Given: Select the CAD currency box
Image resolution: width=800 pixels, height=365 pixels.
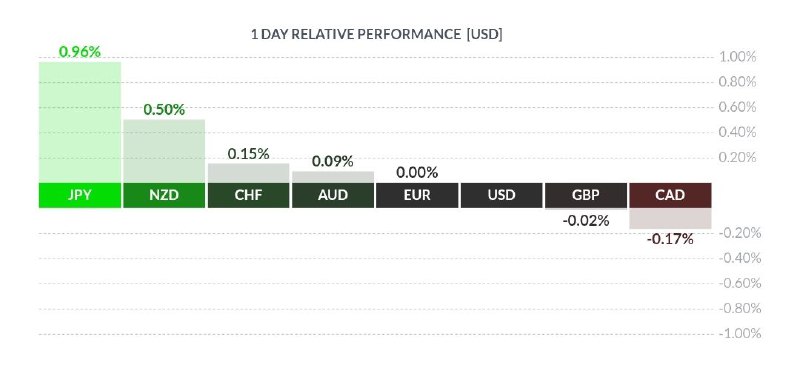Looking at the screenshot, I should pos(670,196).
